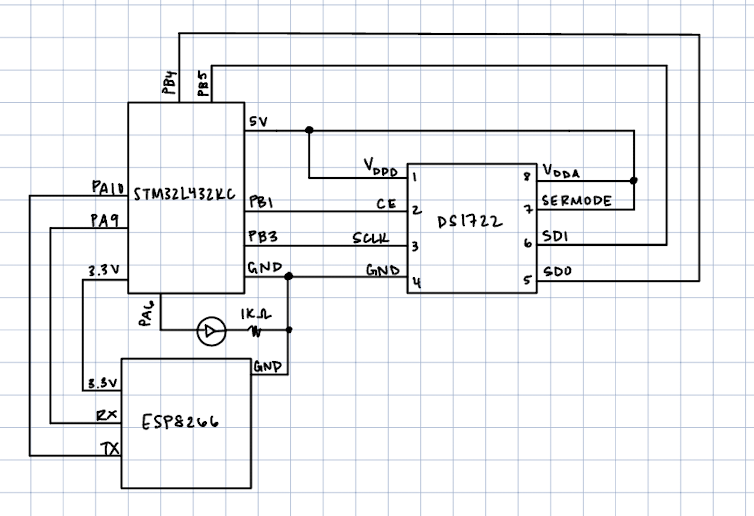The image size is (754, 516).
Task: Click the PB5 pin label
Action: pyautogui.click(x=203, y=84)
